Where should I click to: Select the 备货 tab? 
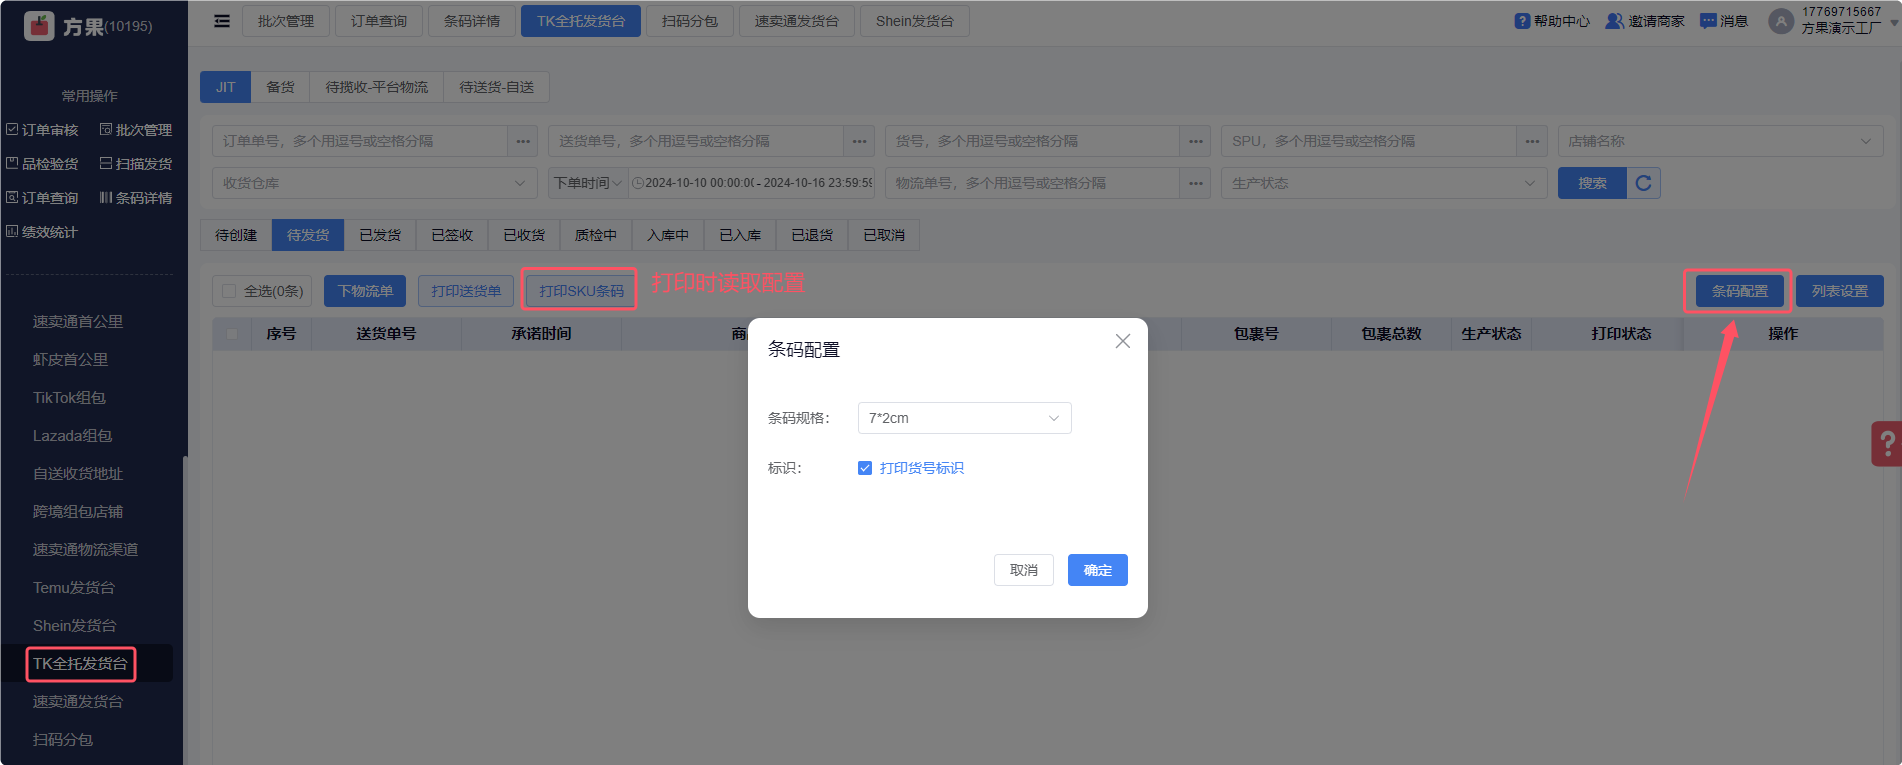[281, 87]
